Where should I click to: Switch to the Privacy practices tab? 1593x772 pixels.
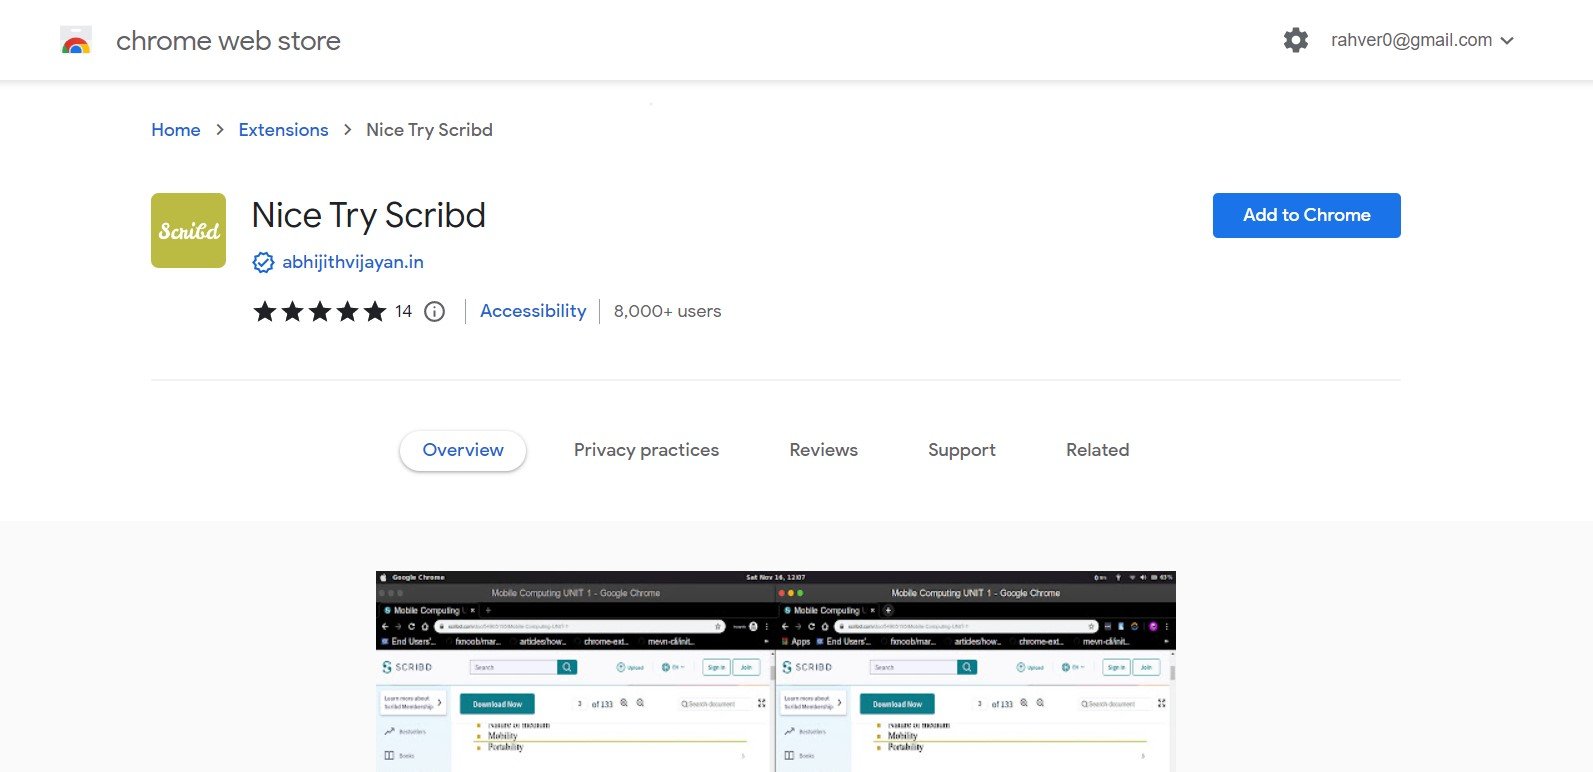click(x=646, y=450)
